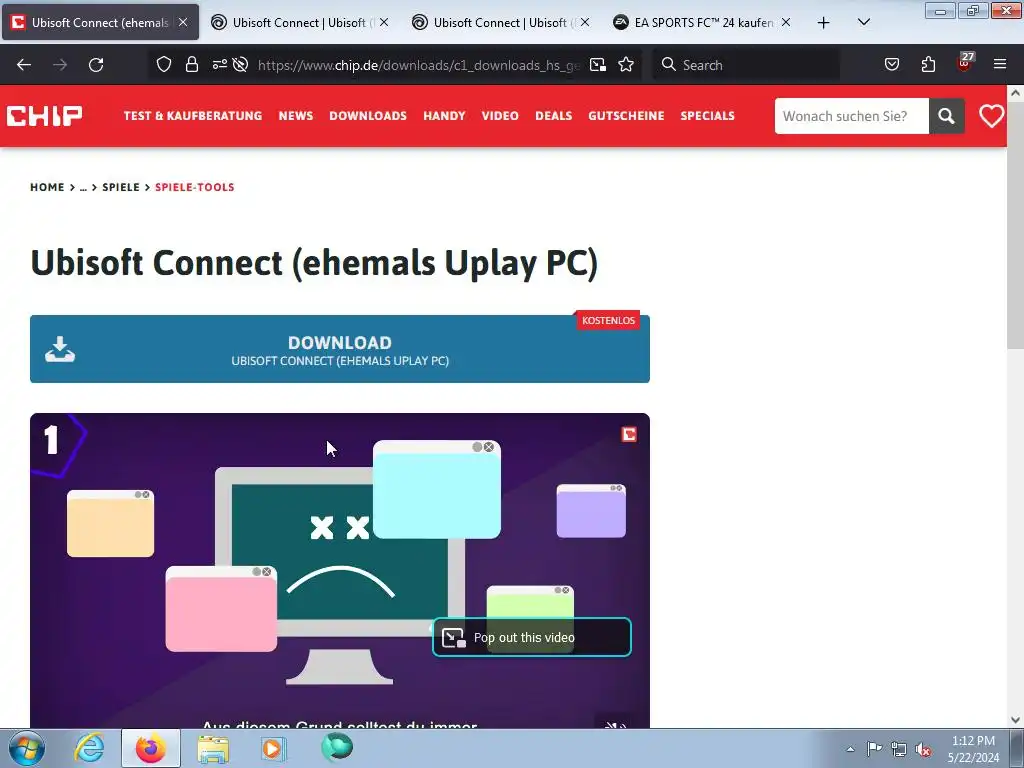Focus the Firefox Search box
The image size is (1024, 768).
click(x=746, y=65)
